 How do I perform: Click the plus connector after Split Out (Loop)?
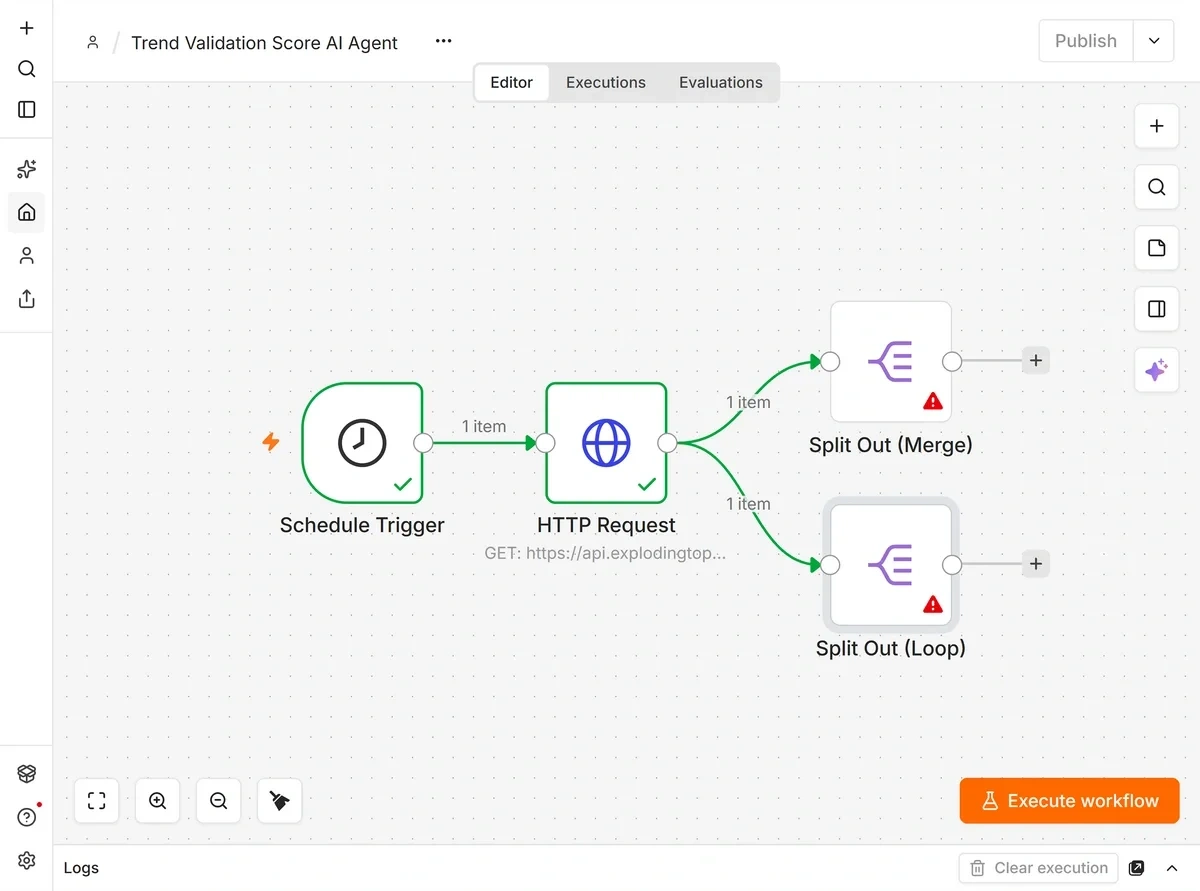[x=1036, y=564]
